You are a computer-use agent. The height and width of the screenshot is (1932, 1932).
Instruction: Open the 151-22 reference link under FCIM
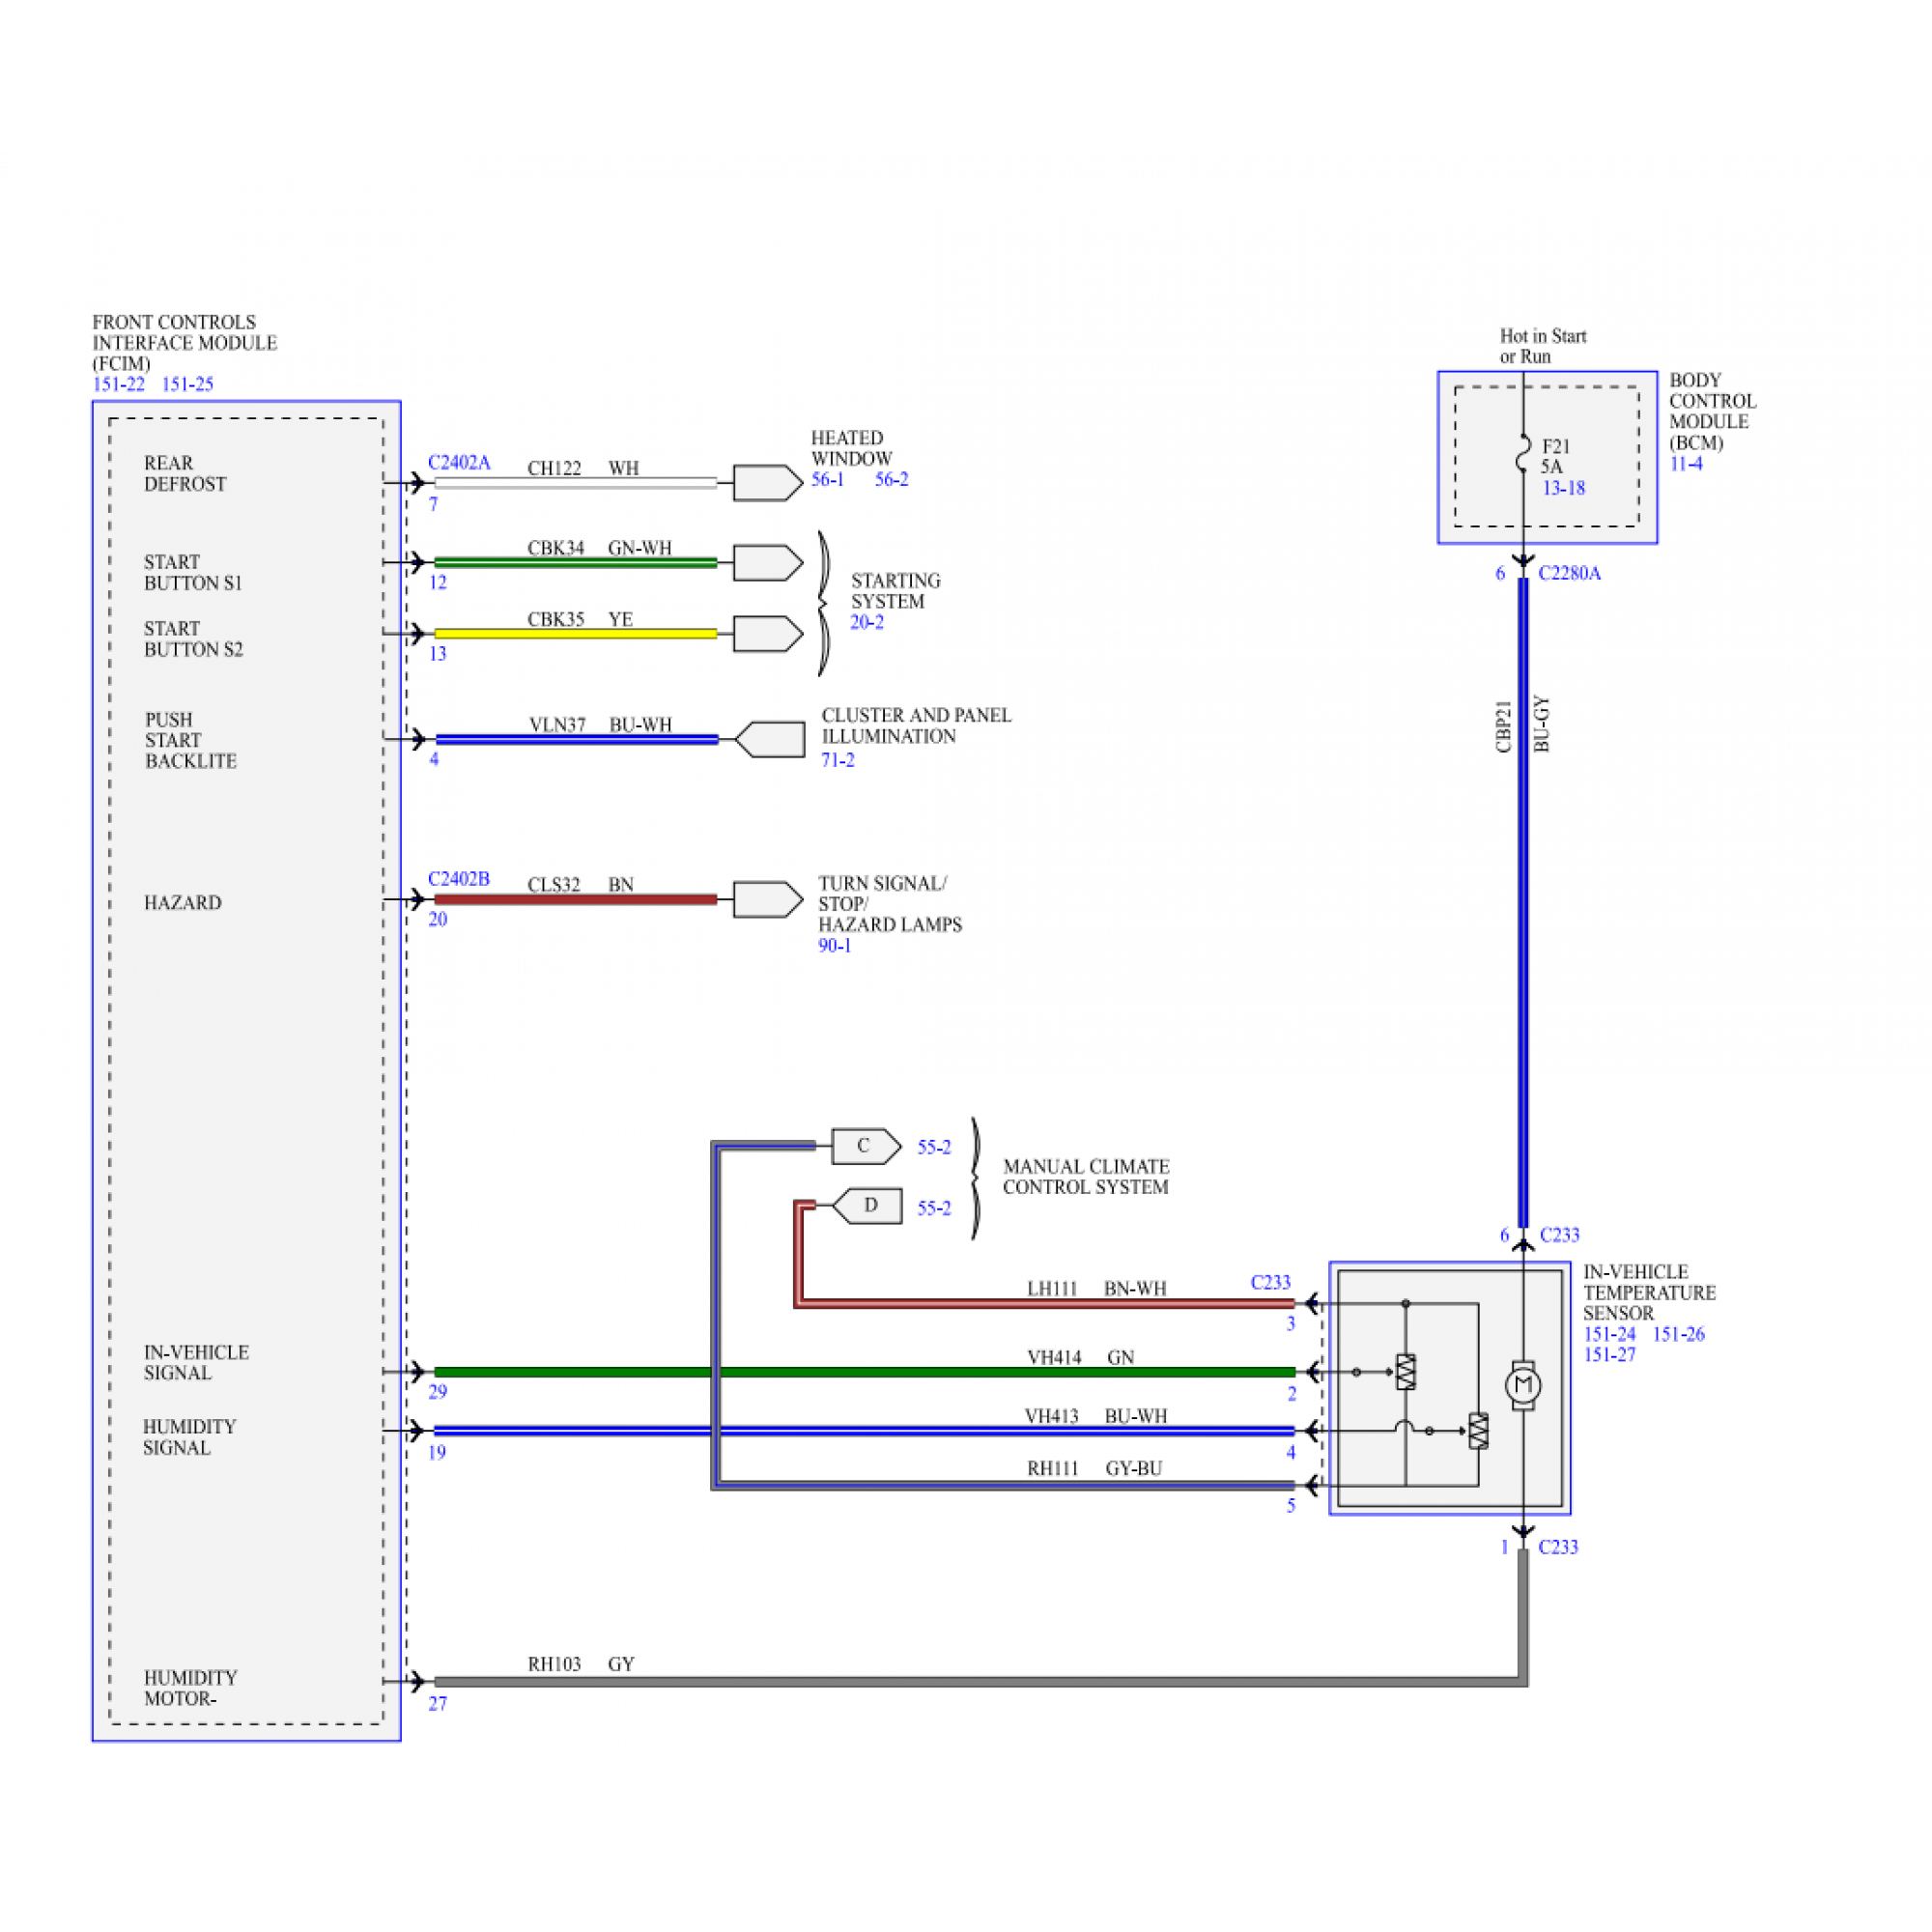pyautogui.click(x=118, y=384)
